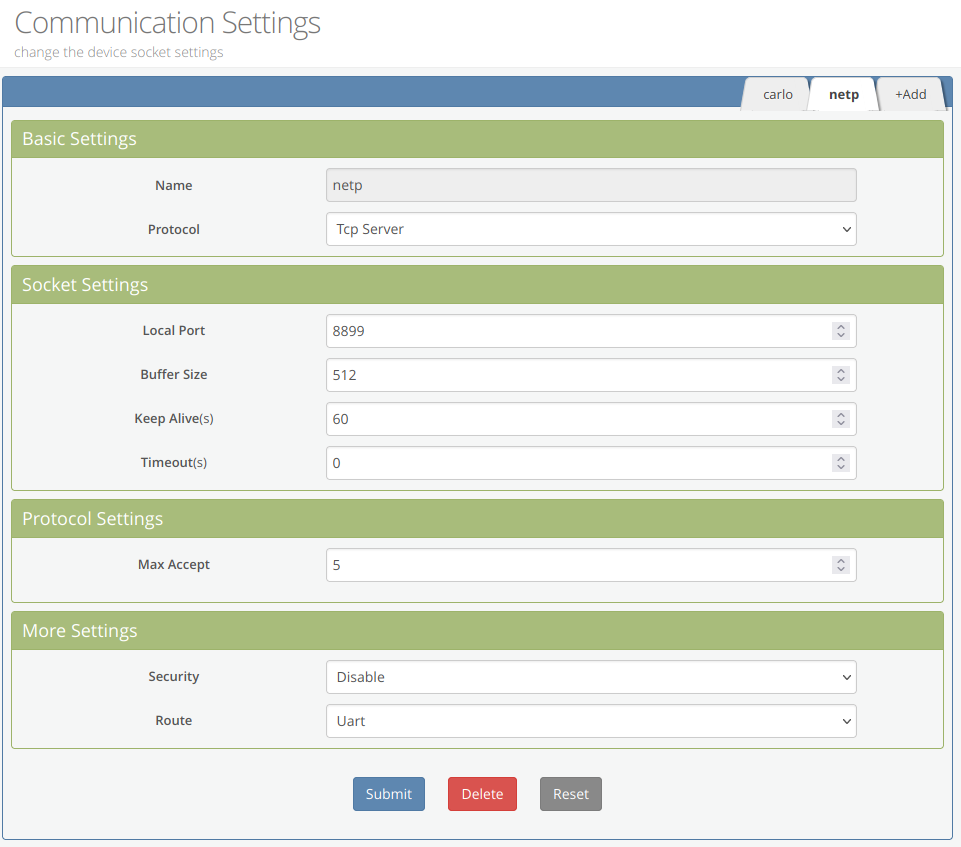This screenshot has width=961, height=847.
Task: Hit the gray Reset button
Action: point(571,794)
